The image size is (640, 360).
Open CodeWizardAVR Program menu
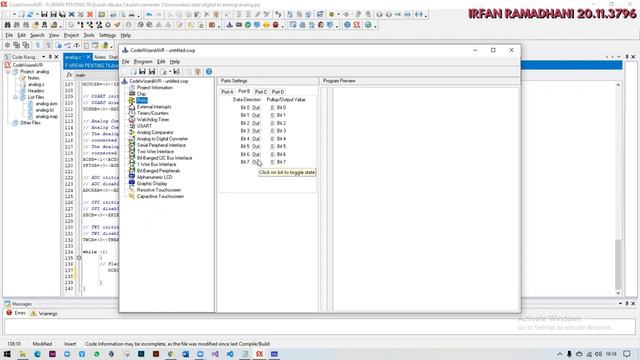(143, 62)
